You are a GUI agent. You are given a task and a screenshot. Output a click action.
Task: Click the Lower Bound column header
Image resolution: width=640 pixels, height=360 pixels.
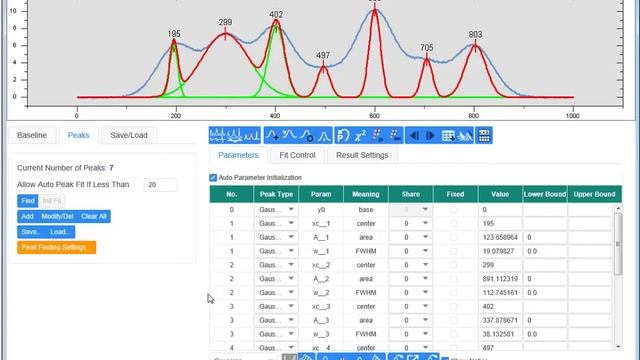click(x=545, y=194)
